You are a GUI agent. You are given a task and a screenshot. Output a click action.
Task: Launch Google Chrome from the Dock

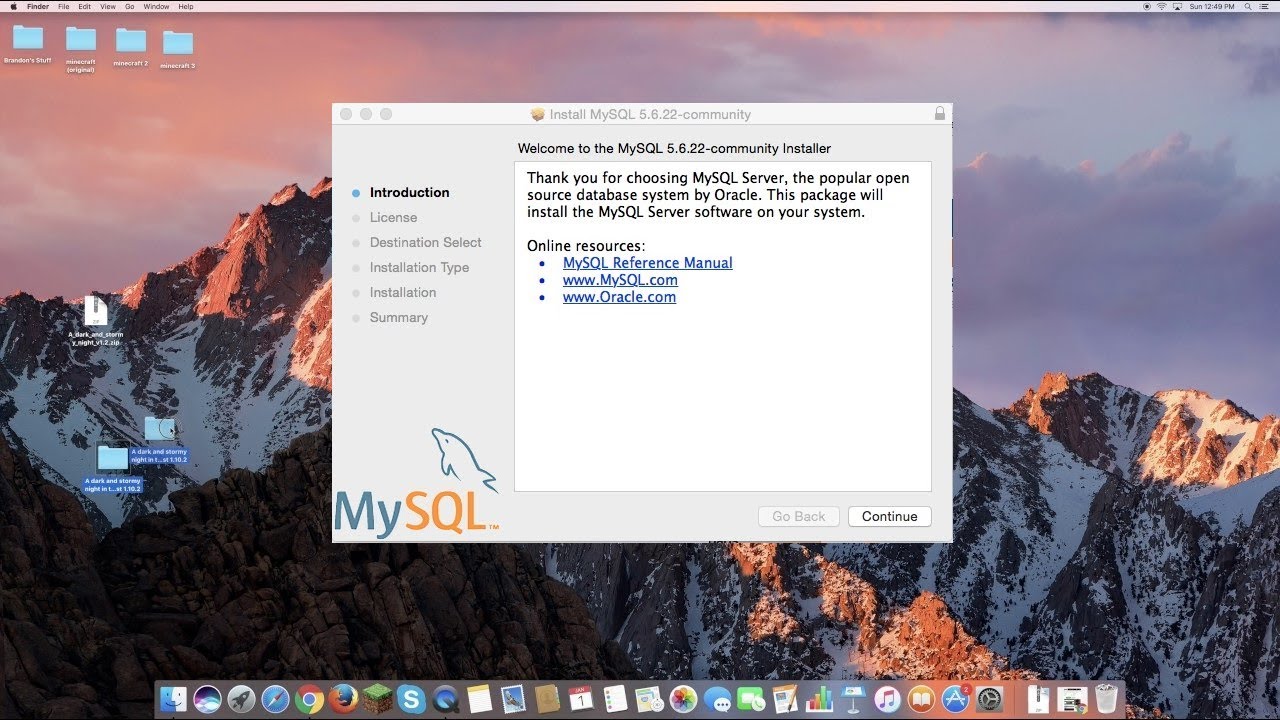pos(309,699)
